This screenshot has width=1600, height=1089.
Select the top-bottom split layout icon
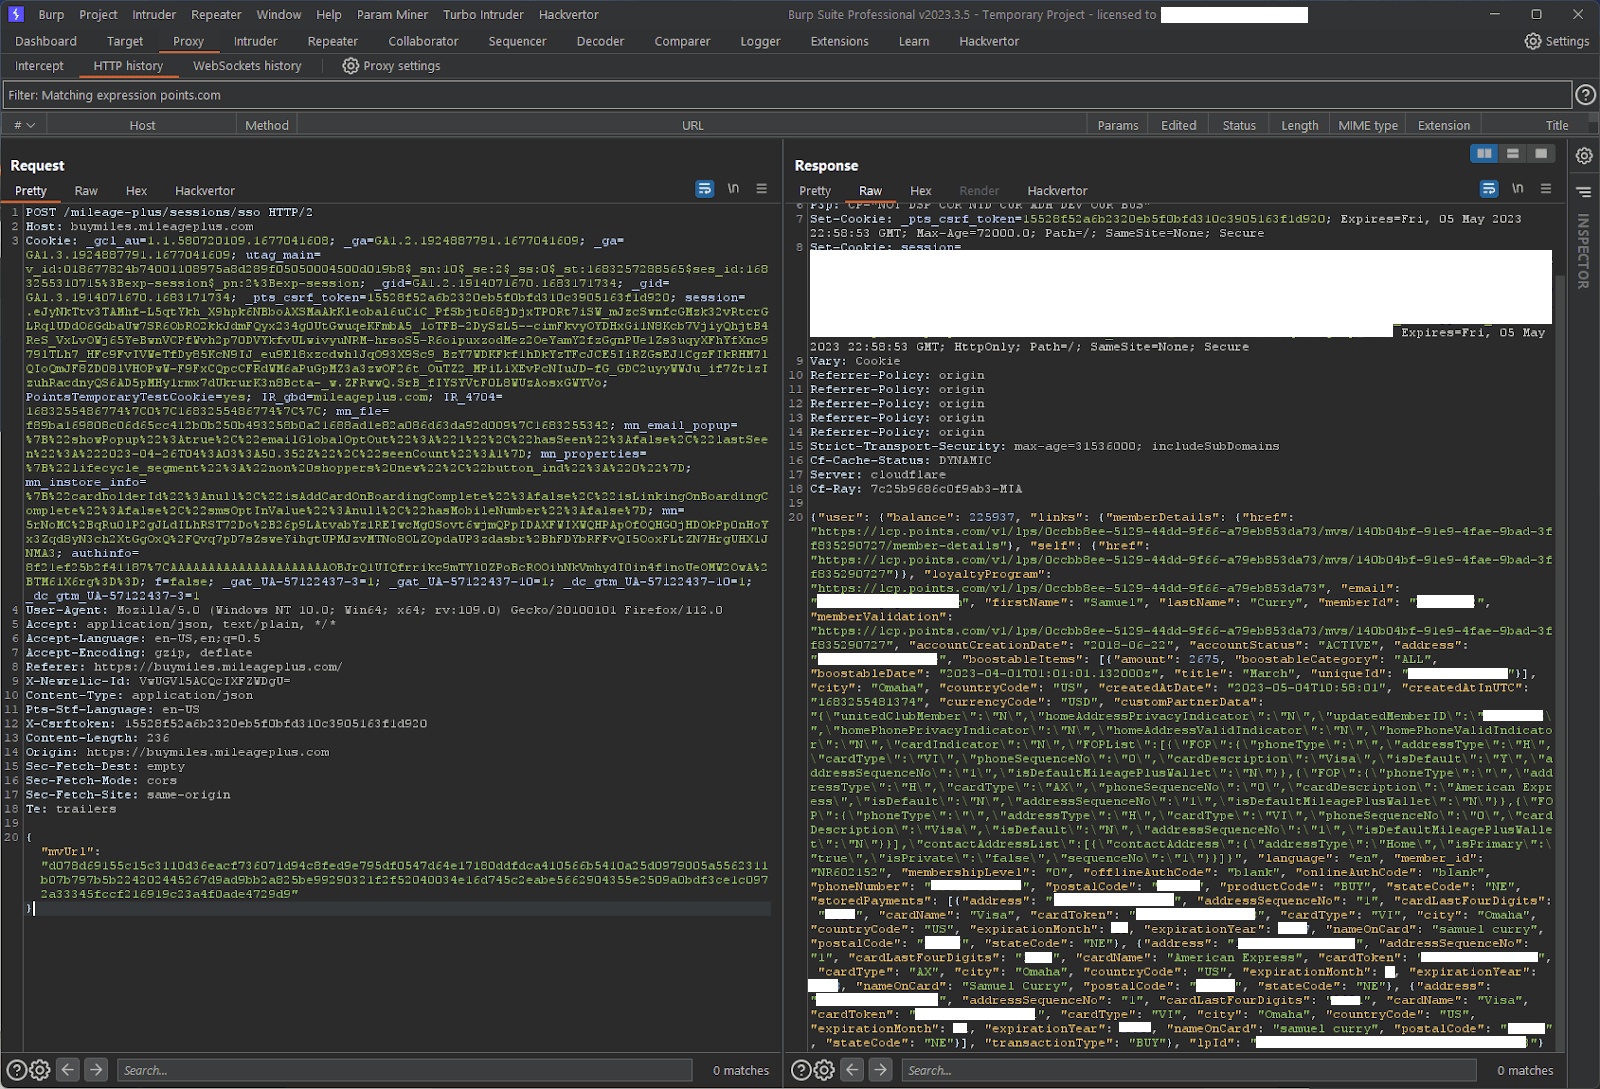point(1513,153)
